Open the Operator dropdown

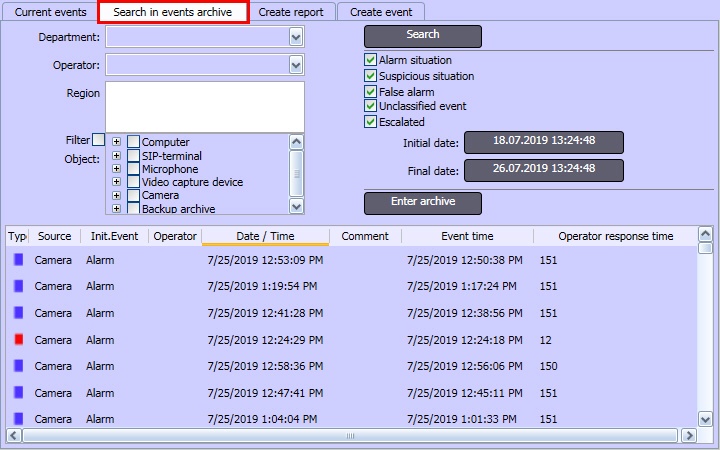(296, 65)
